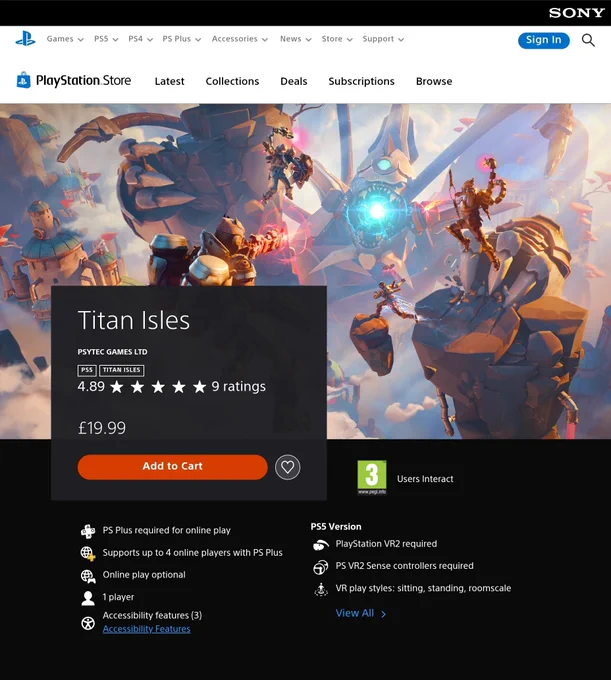
Task: Click the PlayStation Store bag icon
Action: tap(23, 80)
